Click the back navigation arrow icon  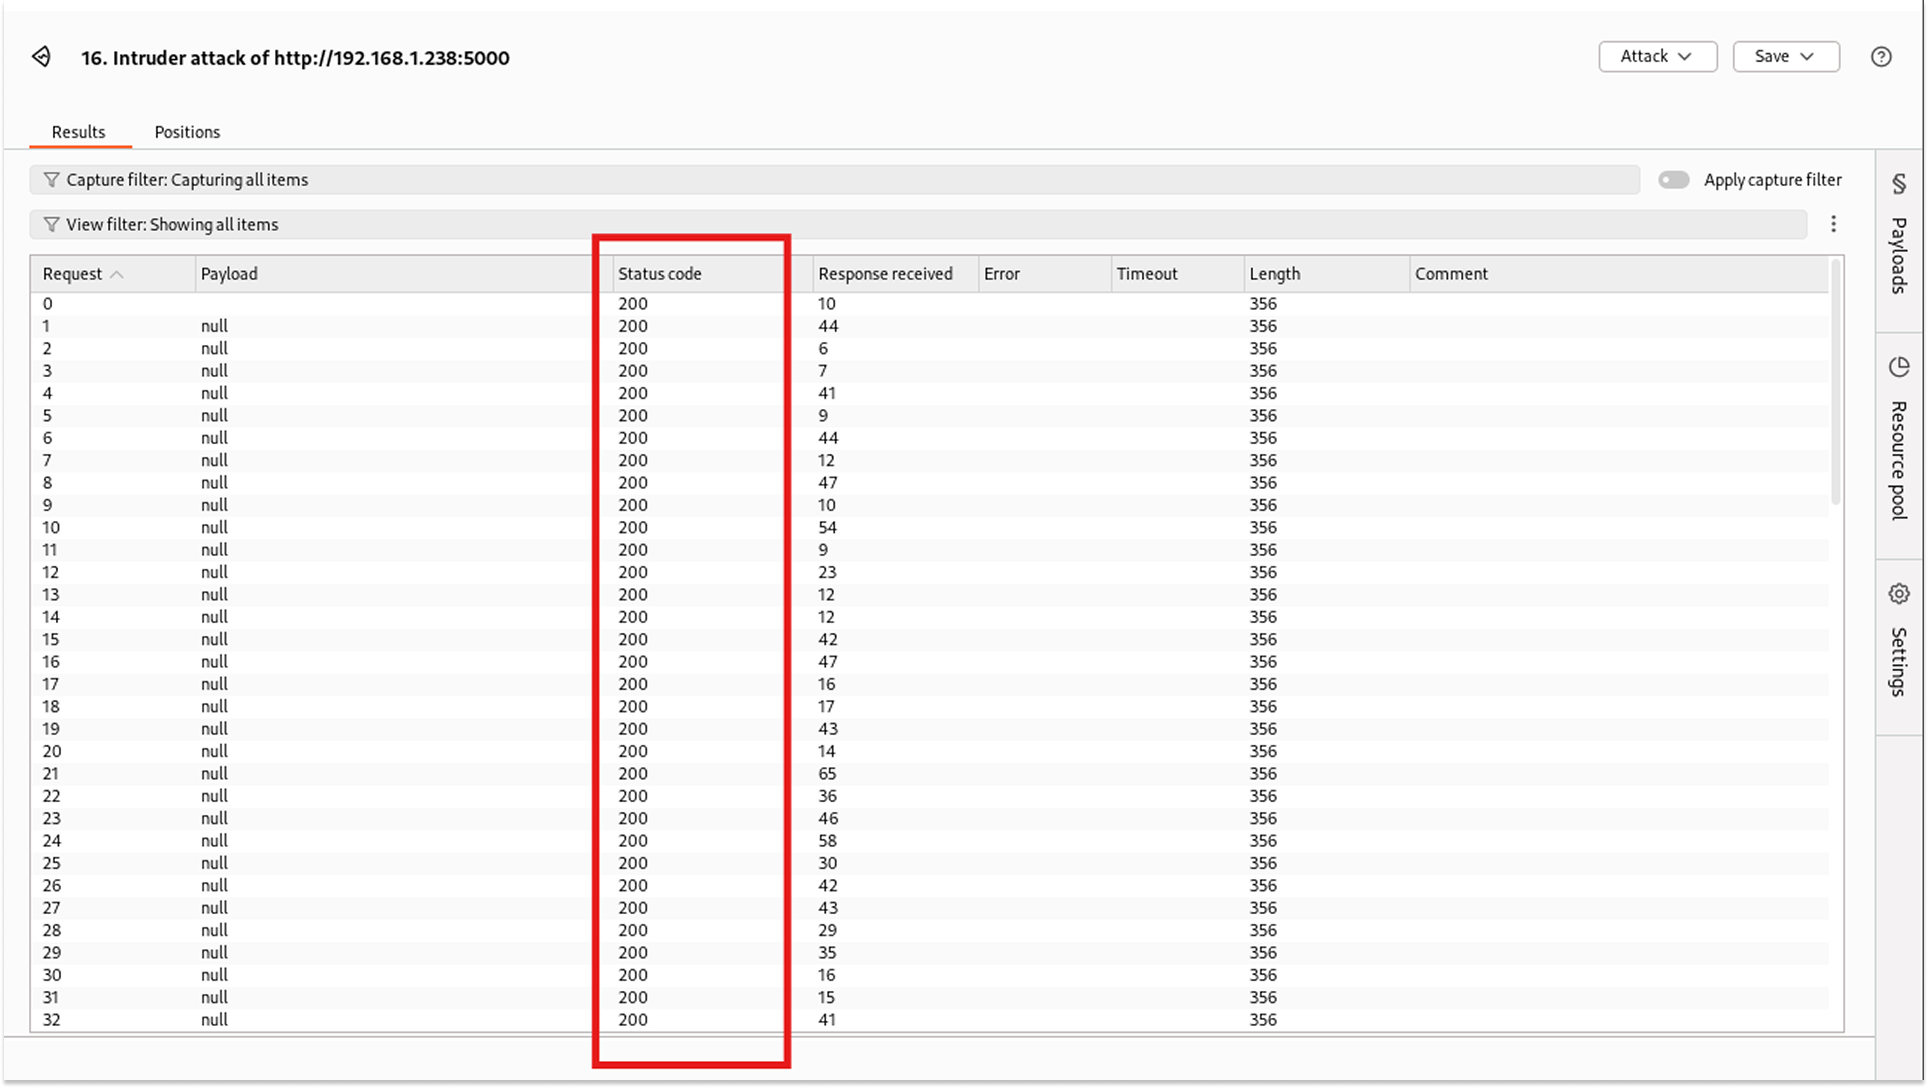point(41,57)
